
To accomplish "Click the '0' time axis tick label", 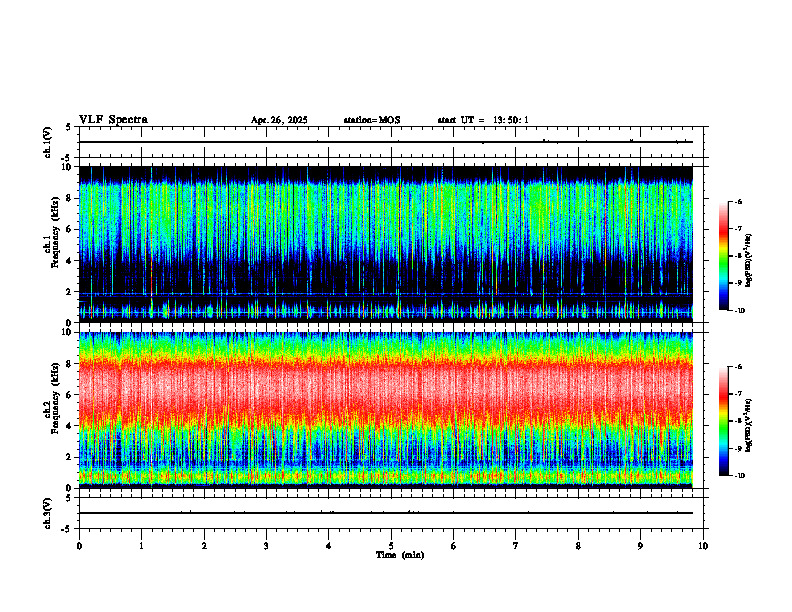I will tap(79, 546).
